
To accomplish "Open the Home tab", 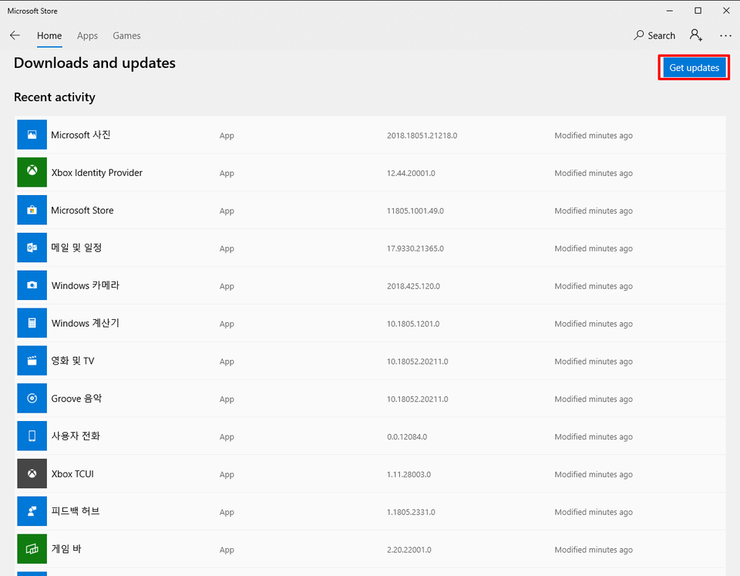I will point(50,36).
